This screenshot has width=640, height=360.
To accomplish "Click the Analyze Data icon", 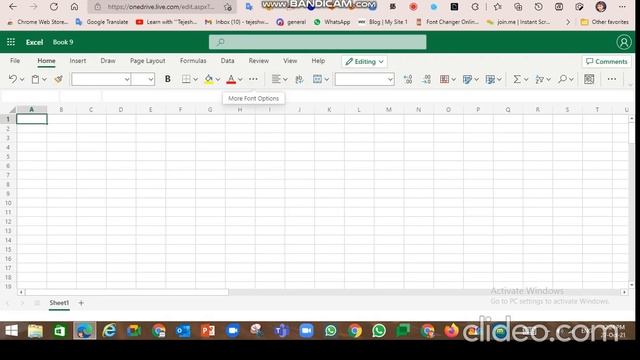I will coord(589,79).
